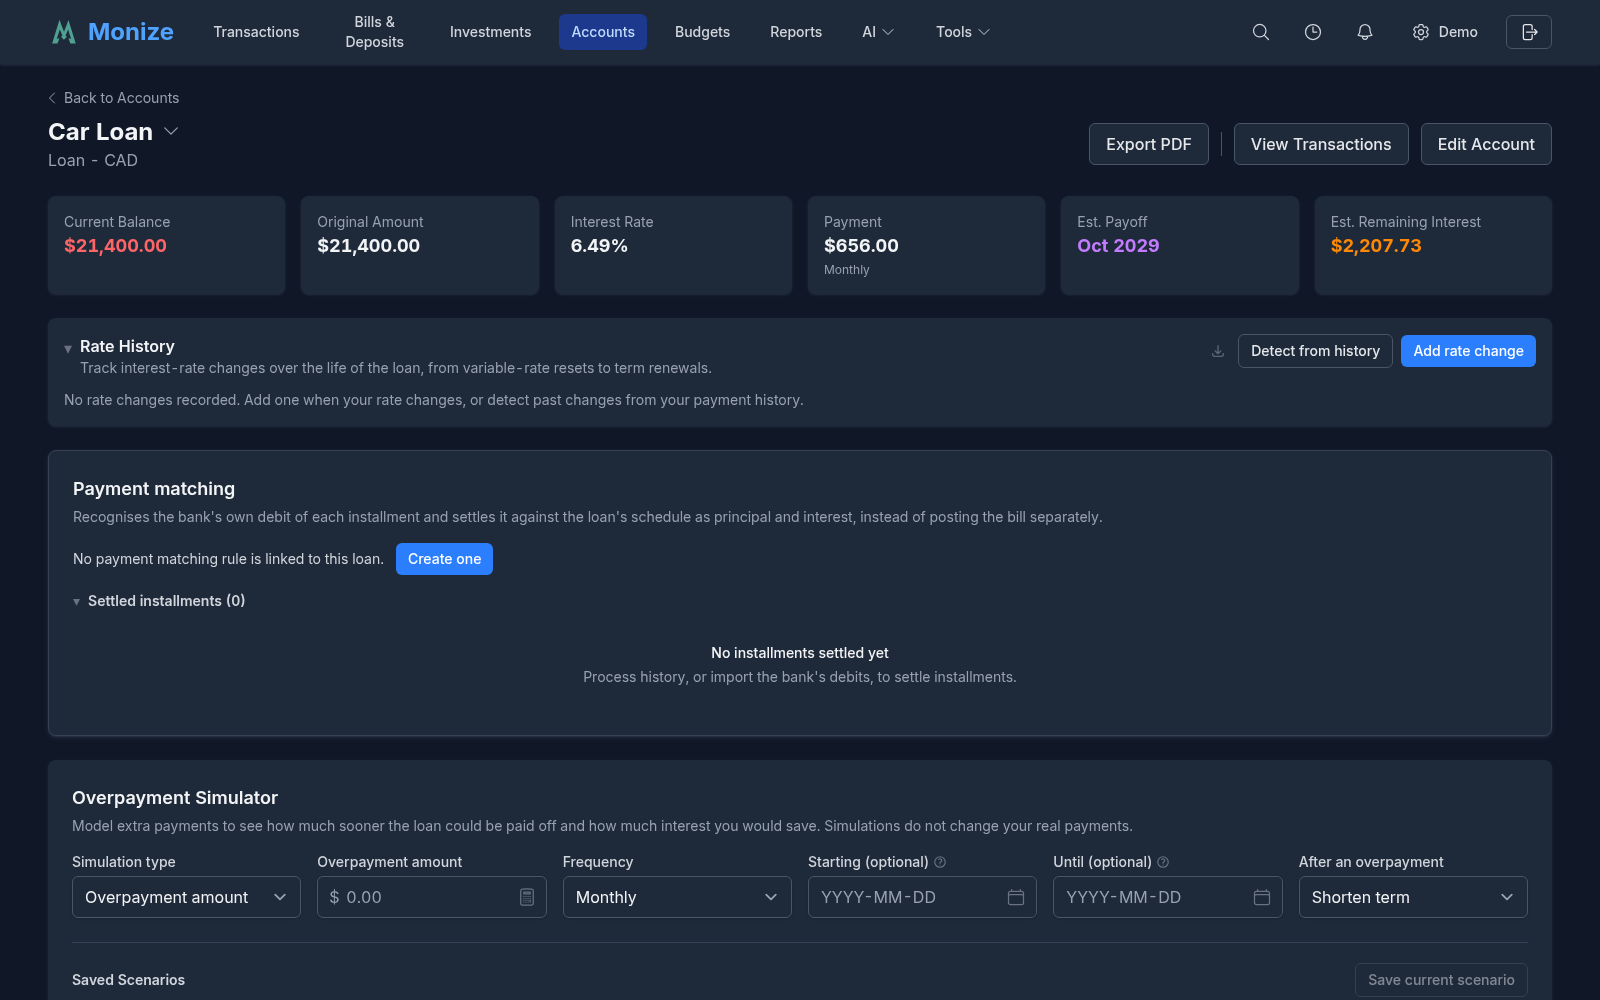Click help icon beside Starting (optional)
This screenshot has height=1000, width=1600.
(x=940, y=862)
